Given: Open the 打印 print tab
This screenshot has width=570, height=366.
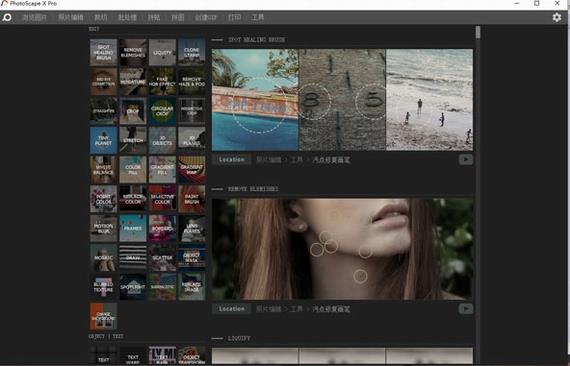Looking at the screenshot, I should [x=234, y=17].
